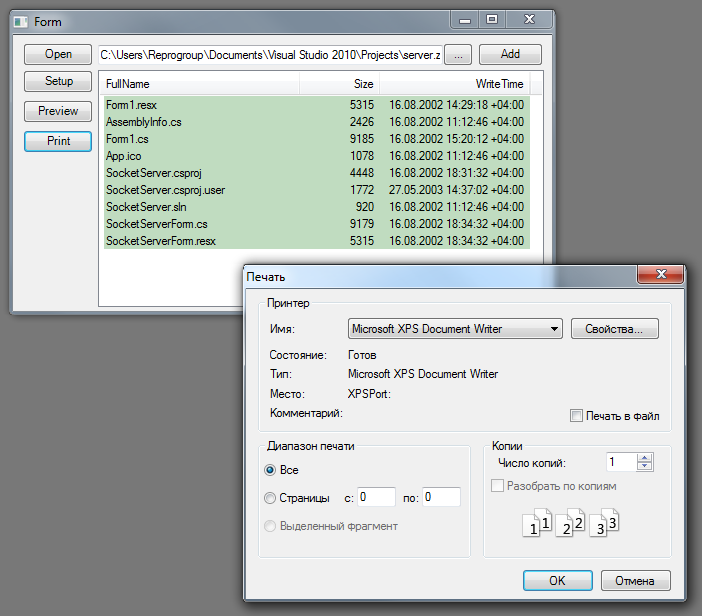Click the browse ellipsis button
702x616 pixels.
[x=457, y=55]
